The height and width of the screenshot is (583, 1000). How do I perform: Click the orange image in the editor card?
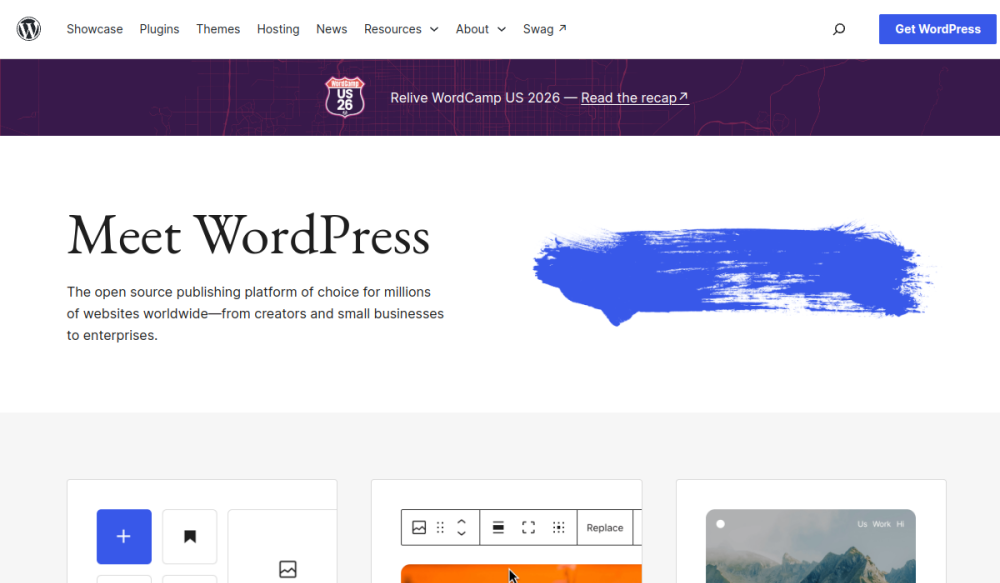point(521,573)
